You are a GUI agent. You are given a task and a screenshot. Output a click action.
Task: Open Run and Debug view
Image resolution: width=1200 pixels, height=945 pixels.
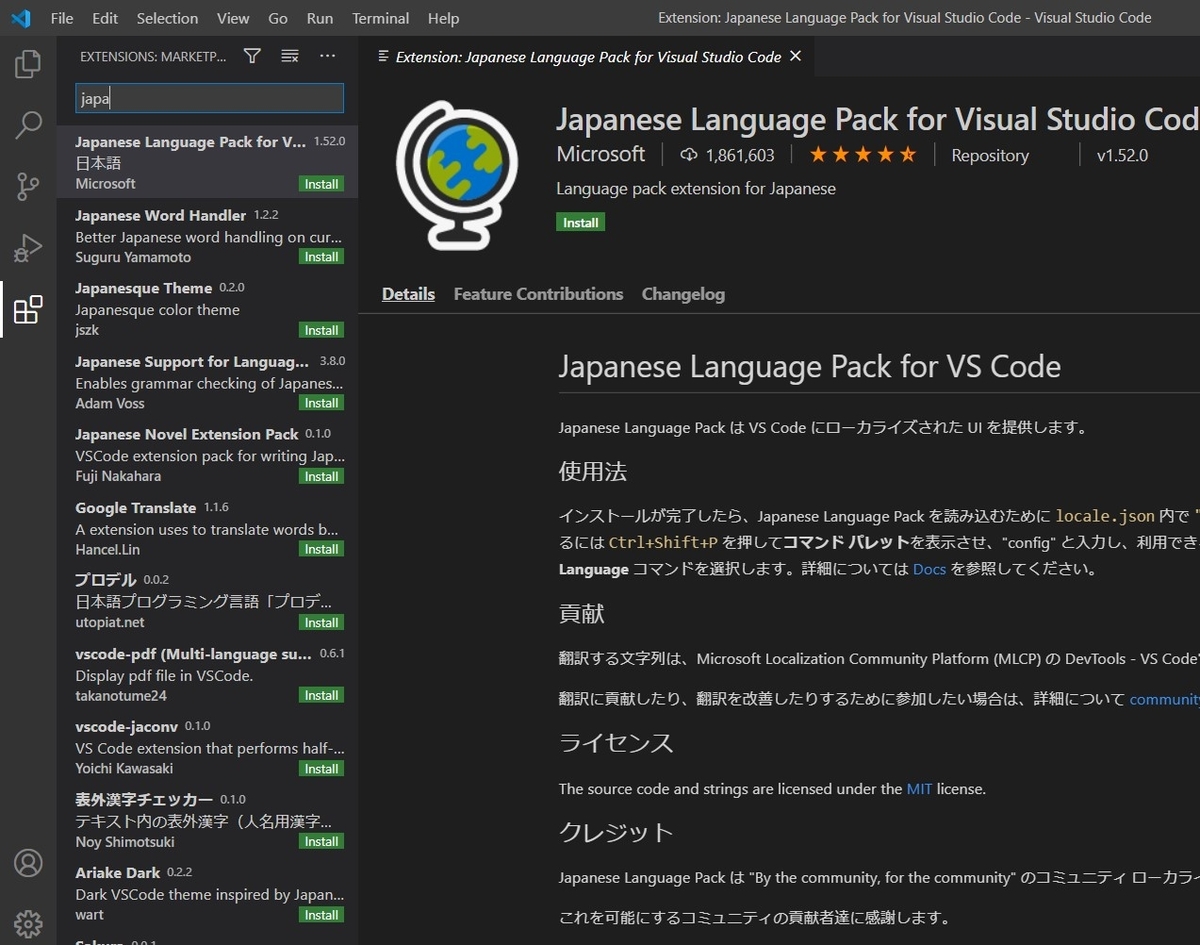tap(28, 247)
